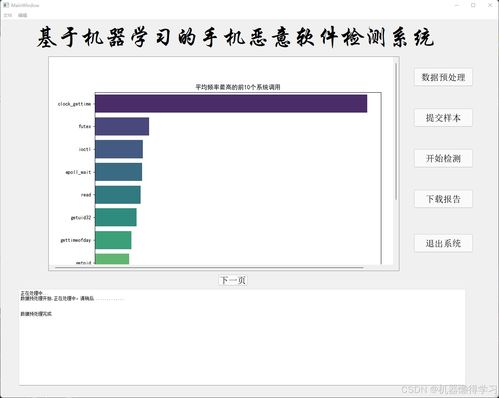Click the epoll_wait bar in chart
This screenshot has height=398, width=499.
118,172
